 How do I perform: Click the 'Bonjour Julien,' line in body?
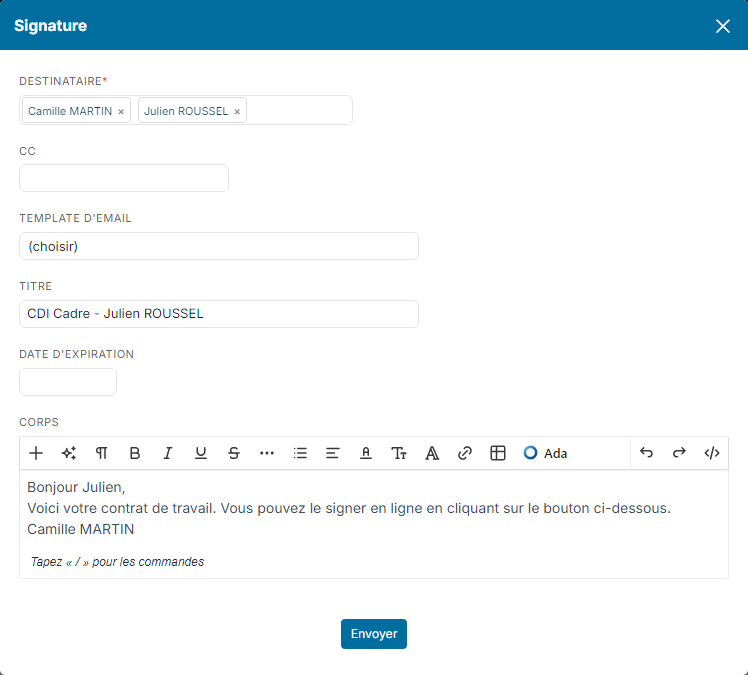pos(76,487)
